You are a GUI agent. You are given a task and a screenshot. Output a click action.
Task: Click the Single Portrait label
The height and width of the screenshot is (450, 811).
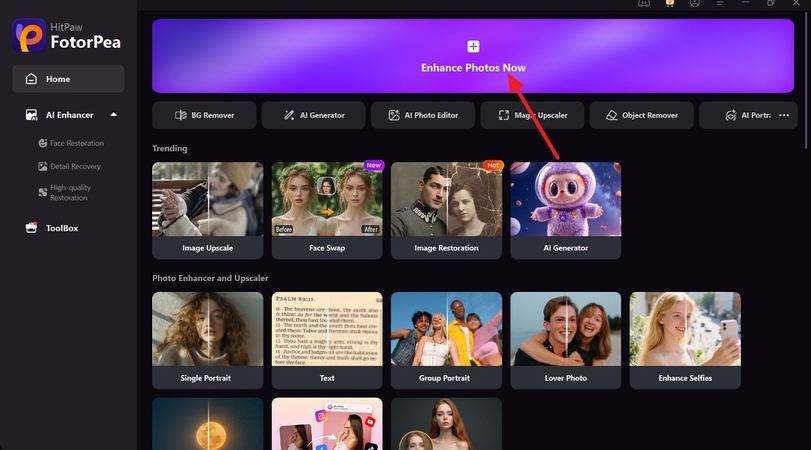[205, 378]
